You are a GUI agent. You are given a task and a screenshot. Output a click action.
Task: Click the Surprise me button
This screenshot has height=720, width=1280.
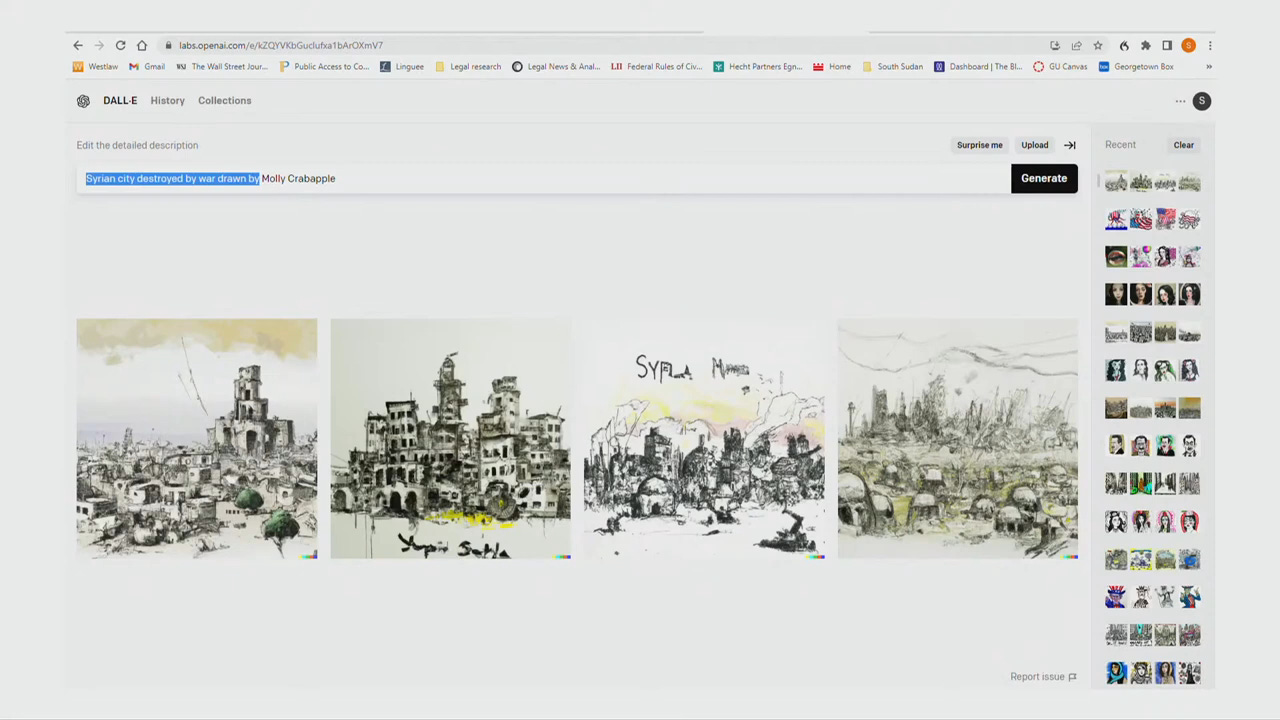[x=980, y=145]
